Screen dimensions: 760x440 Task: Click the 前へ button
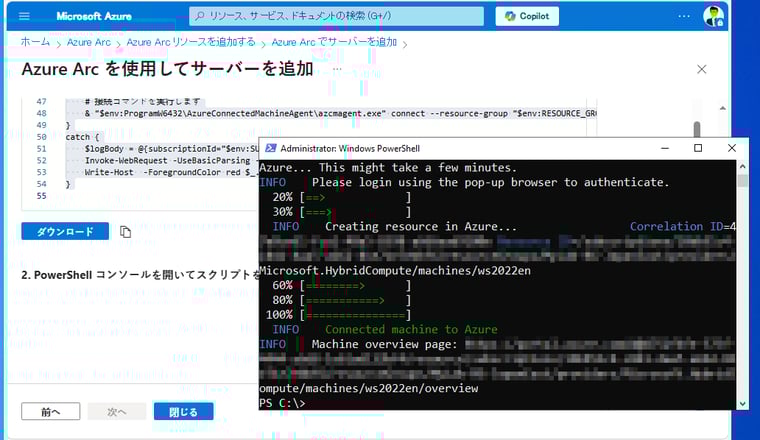click(x=50, y=411)
